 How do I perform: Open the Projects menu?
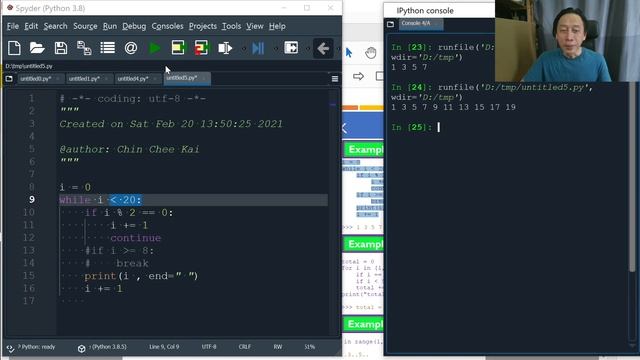203,26
